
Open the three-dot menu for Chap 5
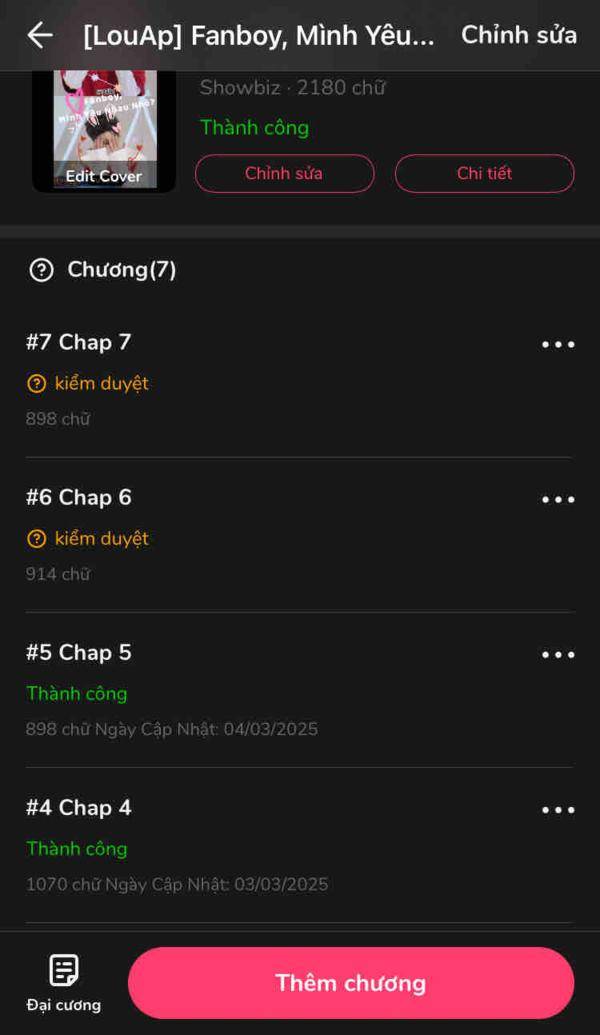click(x=558, y=654)
